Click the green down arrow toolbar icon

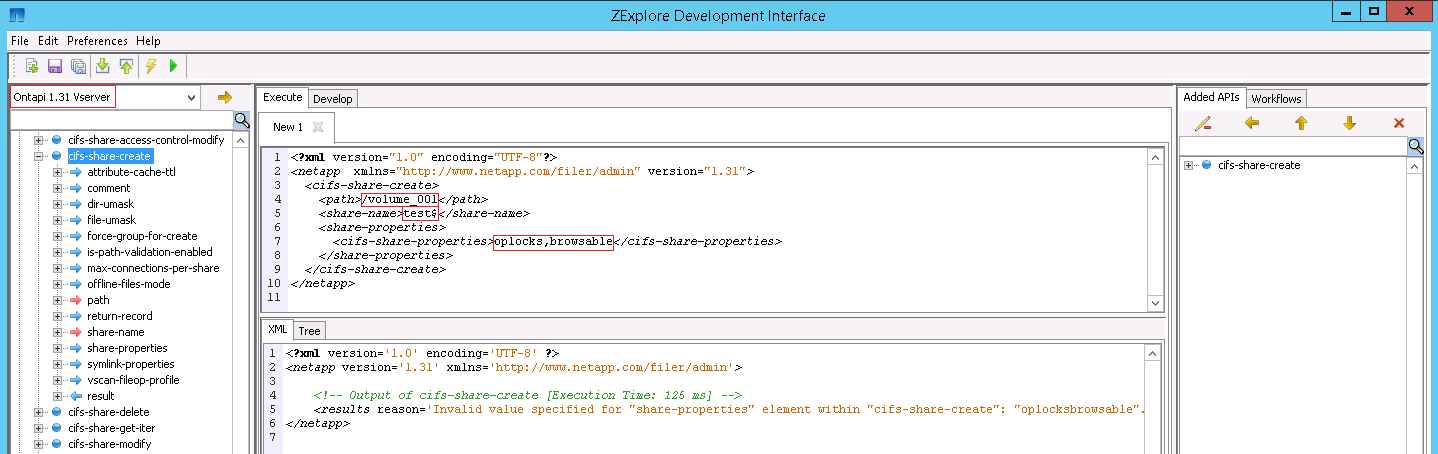(102, 66)
